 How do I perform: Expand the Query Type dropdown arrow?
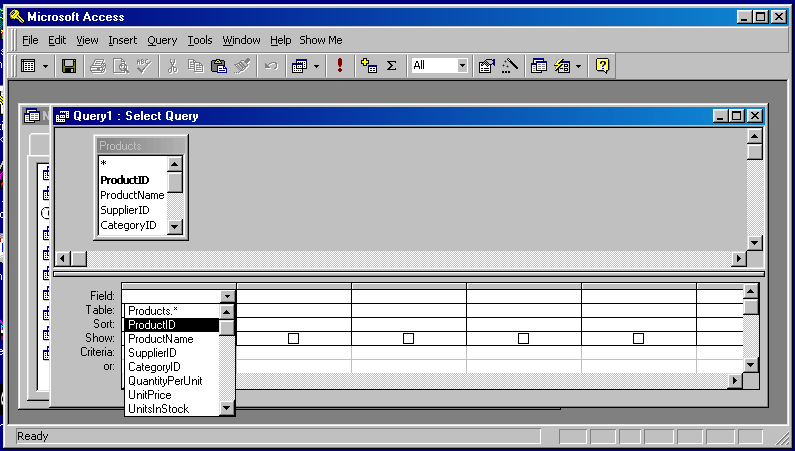point(316,66)
